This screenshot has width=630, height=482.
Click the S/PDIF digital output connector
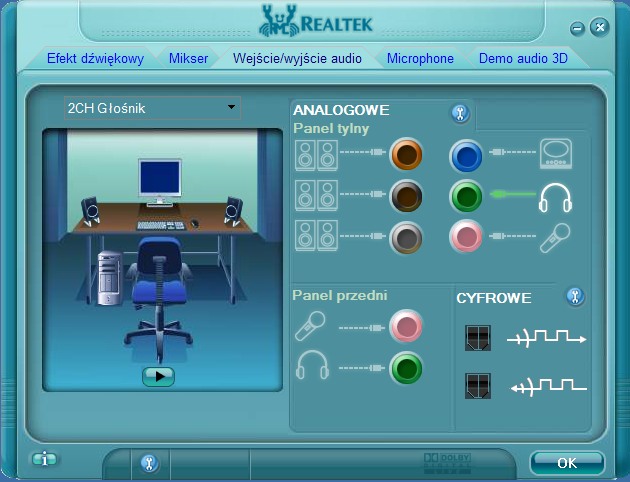478,338
